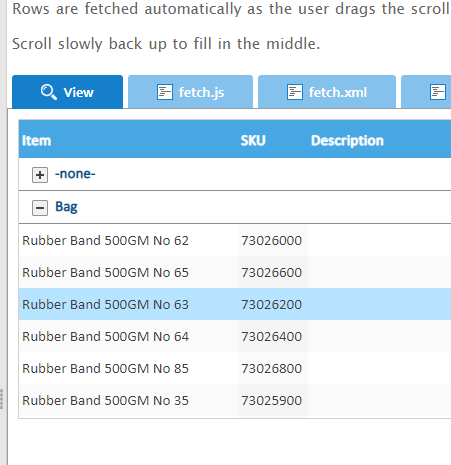Select row Rubber Band 500GM No 35

[235, 400]
